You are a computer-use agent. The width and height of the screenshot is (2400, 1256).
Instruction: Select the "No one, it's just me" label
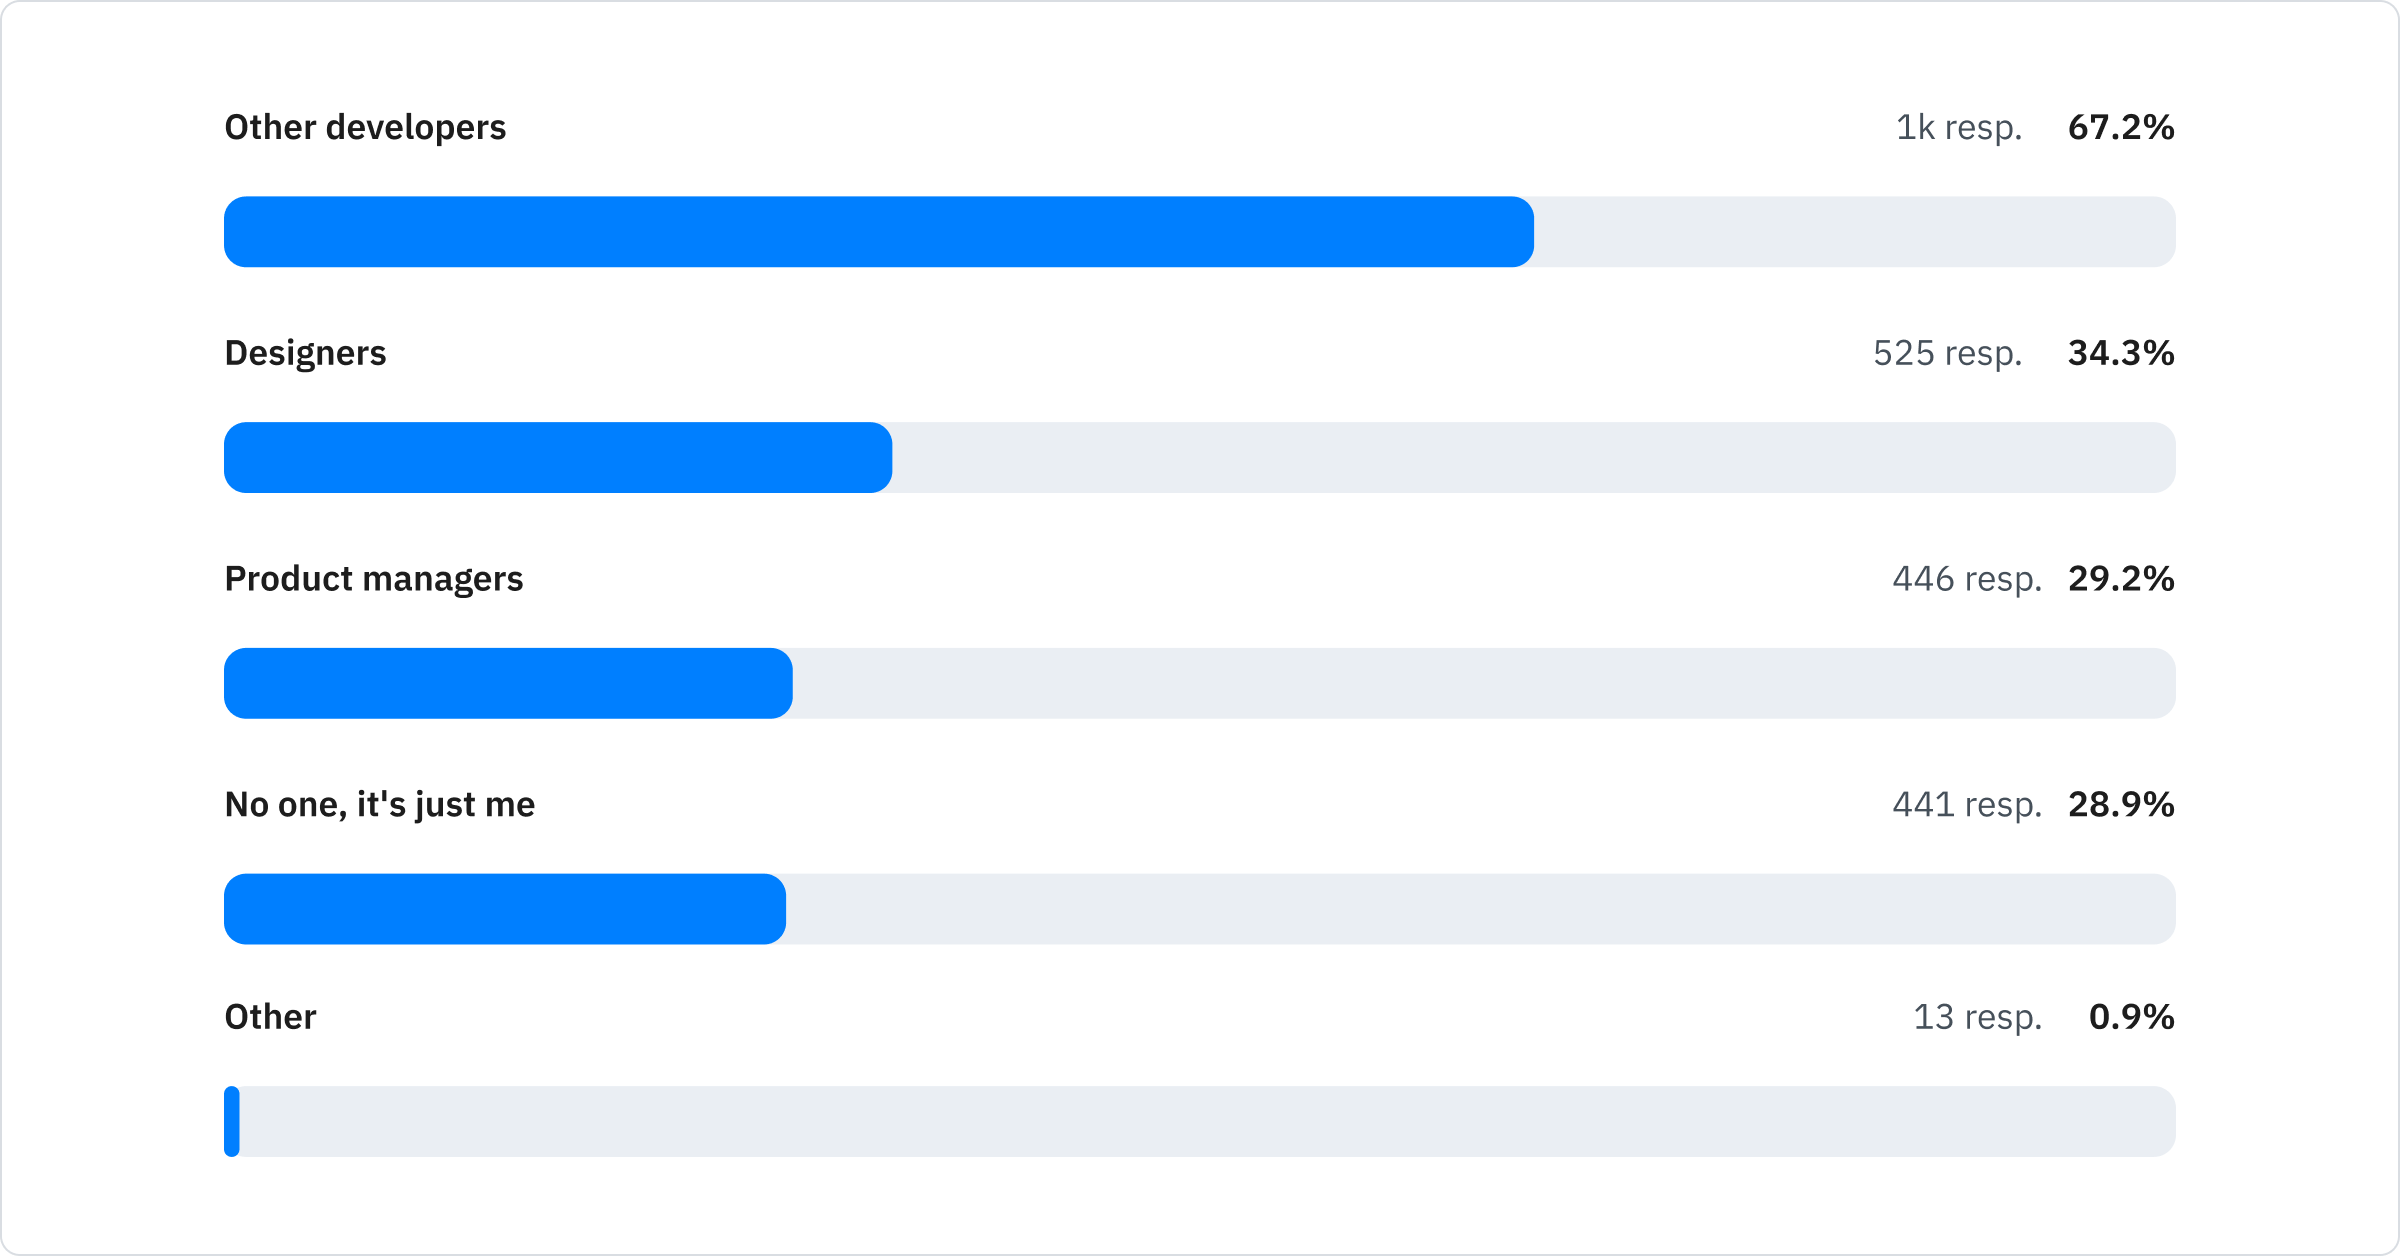click(380, 805)
